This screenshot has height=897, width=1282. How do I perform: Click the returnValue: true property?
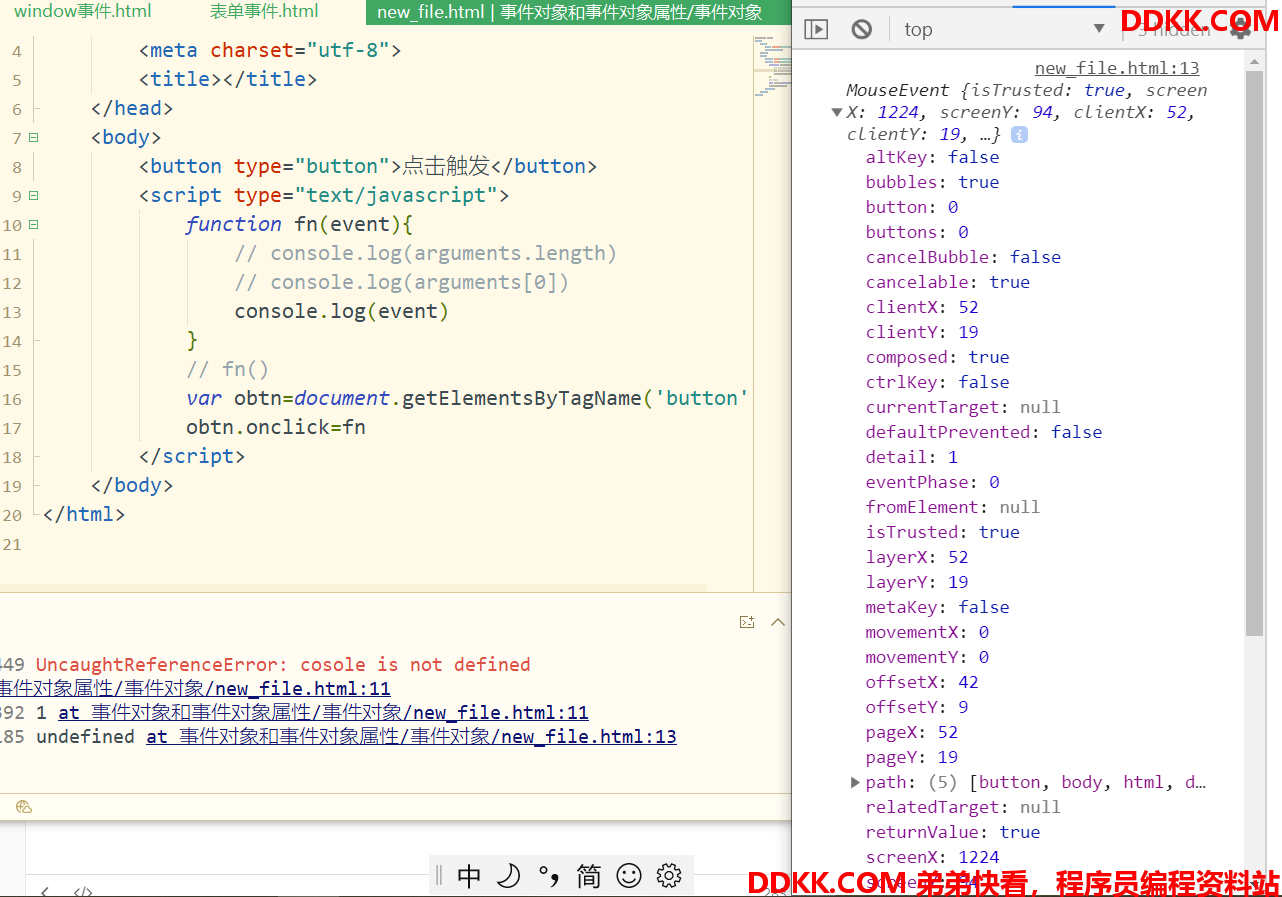[x=953, y=832]
